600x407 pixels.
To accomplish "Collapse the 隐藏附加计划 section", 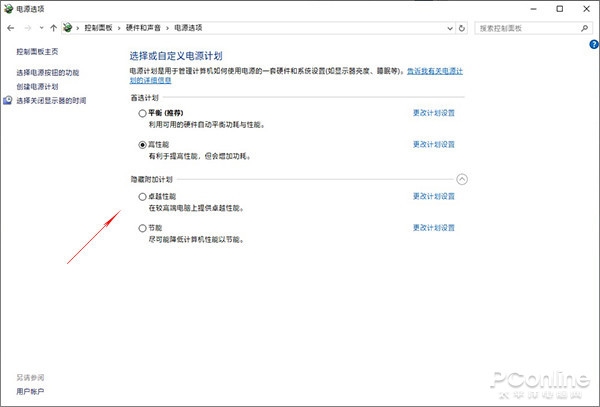I will 461,179.
